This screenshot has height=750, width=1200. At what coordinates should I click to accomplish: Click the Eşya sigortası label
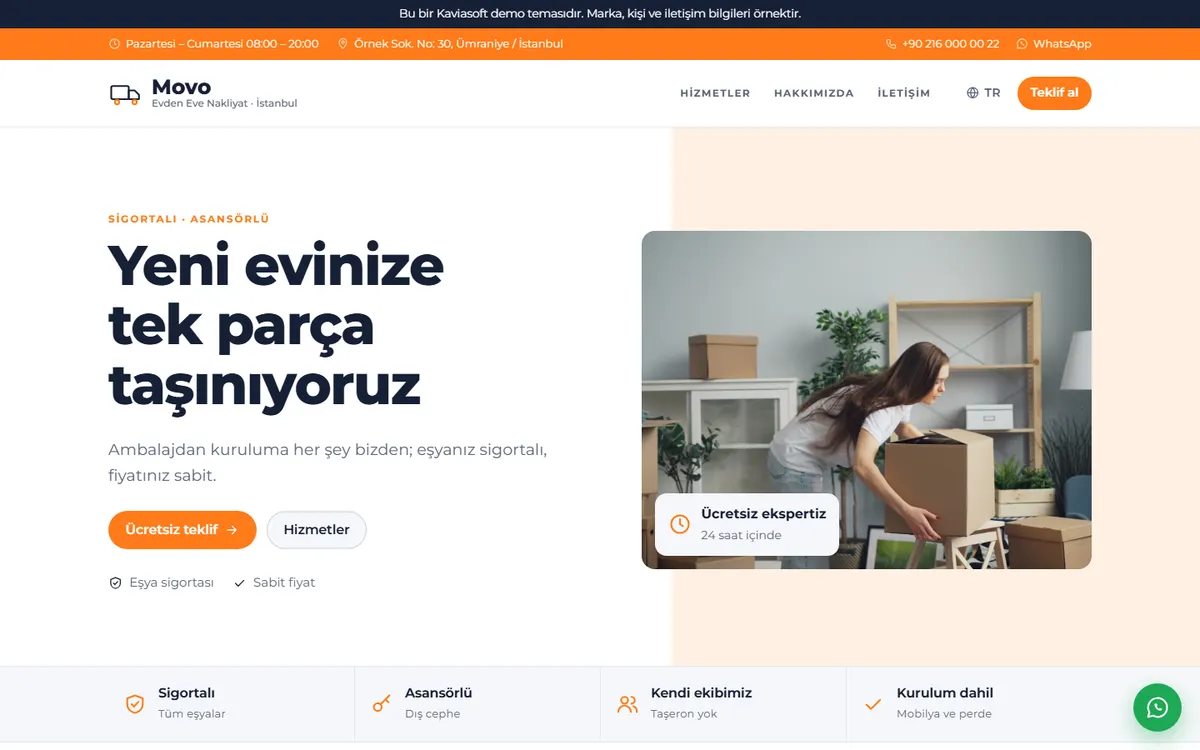click(x=171, y=583)
